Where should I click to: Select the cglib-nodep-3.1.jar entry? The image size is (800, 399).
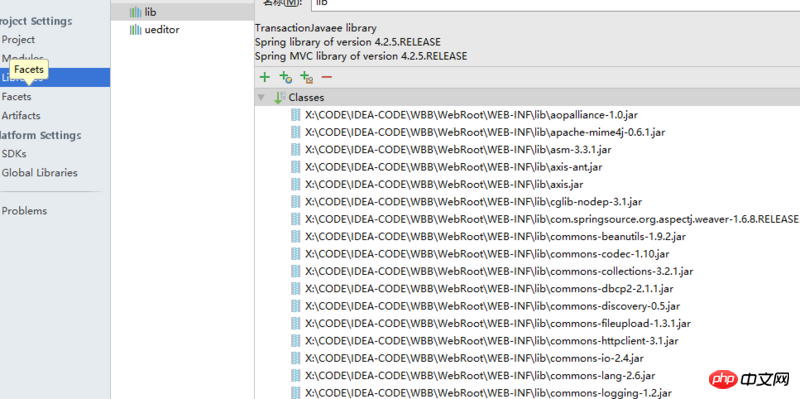pyautogui.click(x=473, y=202)
